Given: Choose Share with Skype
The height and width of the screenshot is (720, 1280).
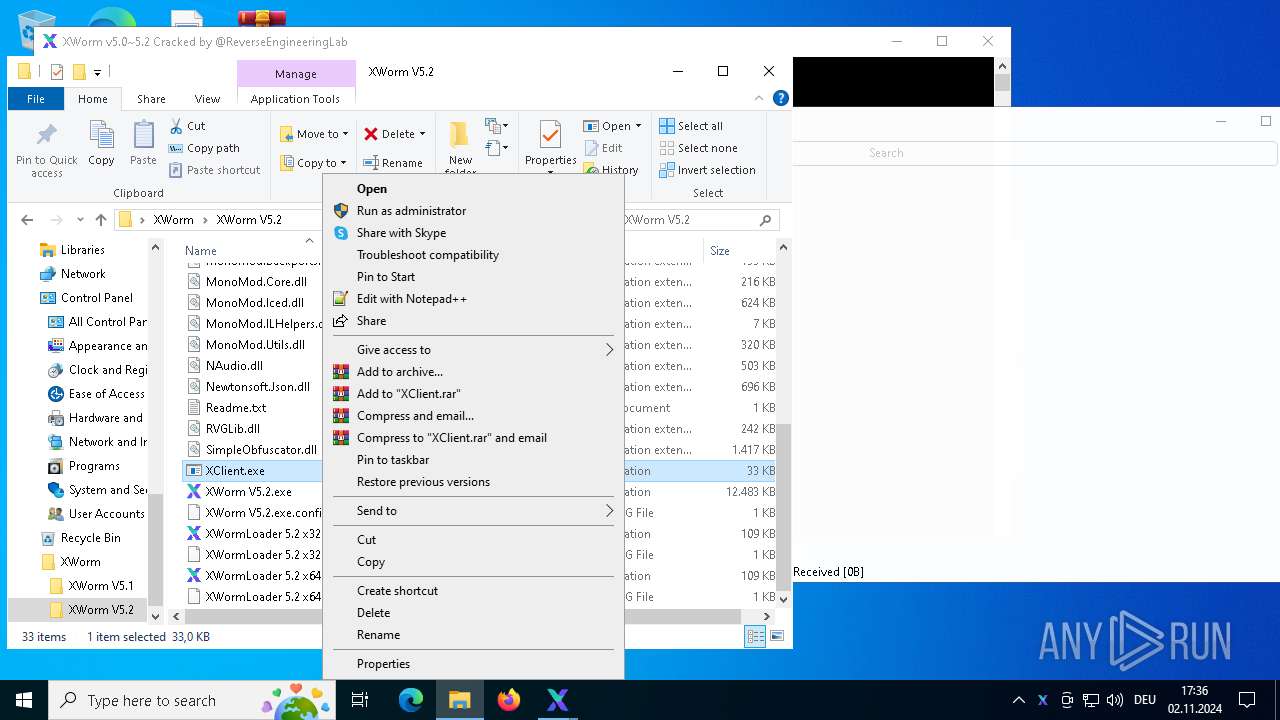Looking at the screenshot, I should [x=473, y=233].
